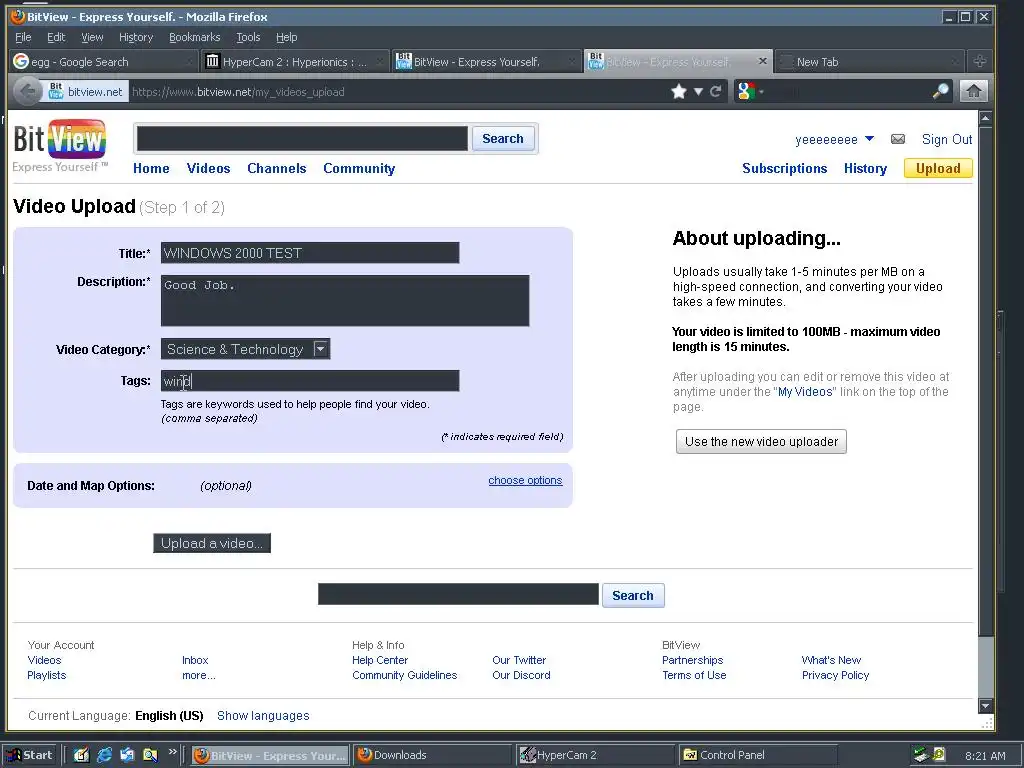Click the yellow Upload button

pyautogui.click(x=938, y=168)
